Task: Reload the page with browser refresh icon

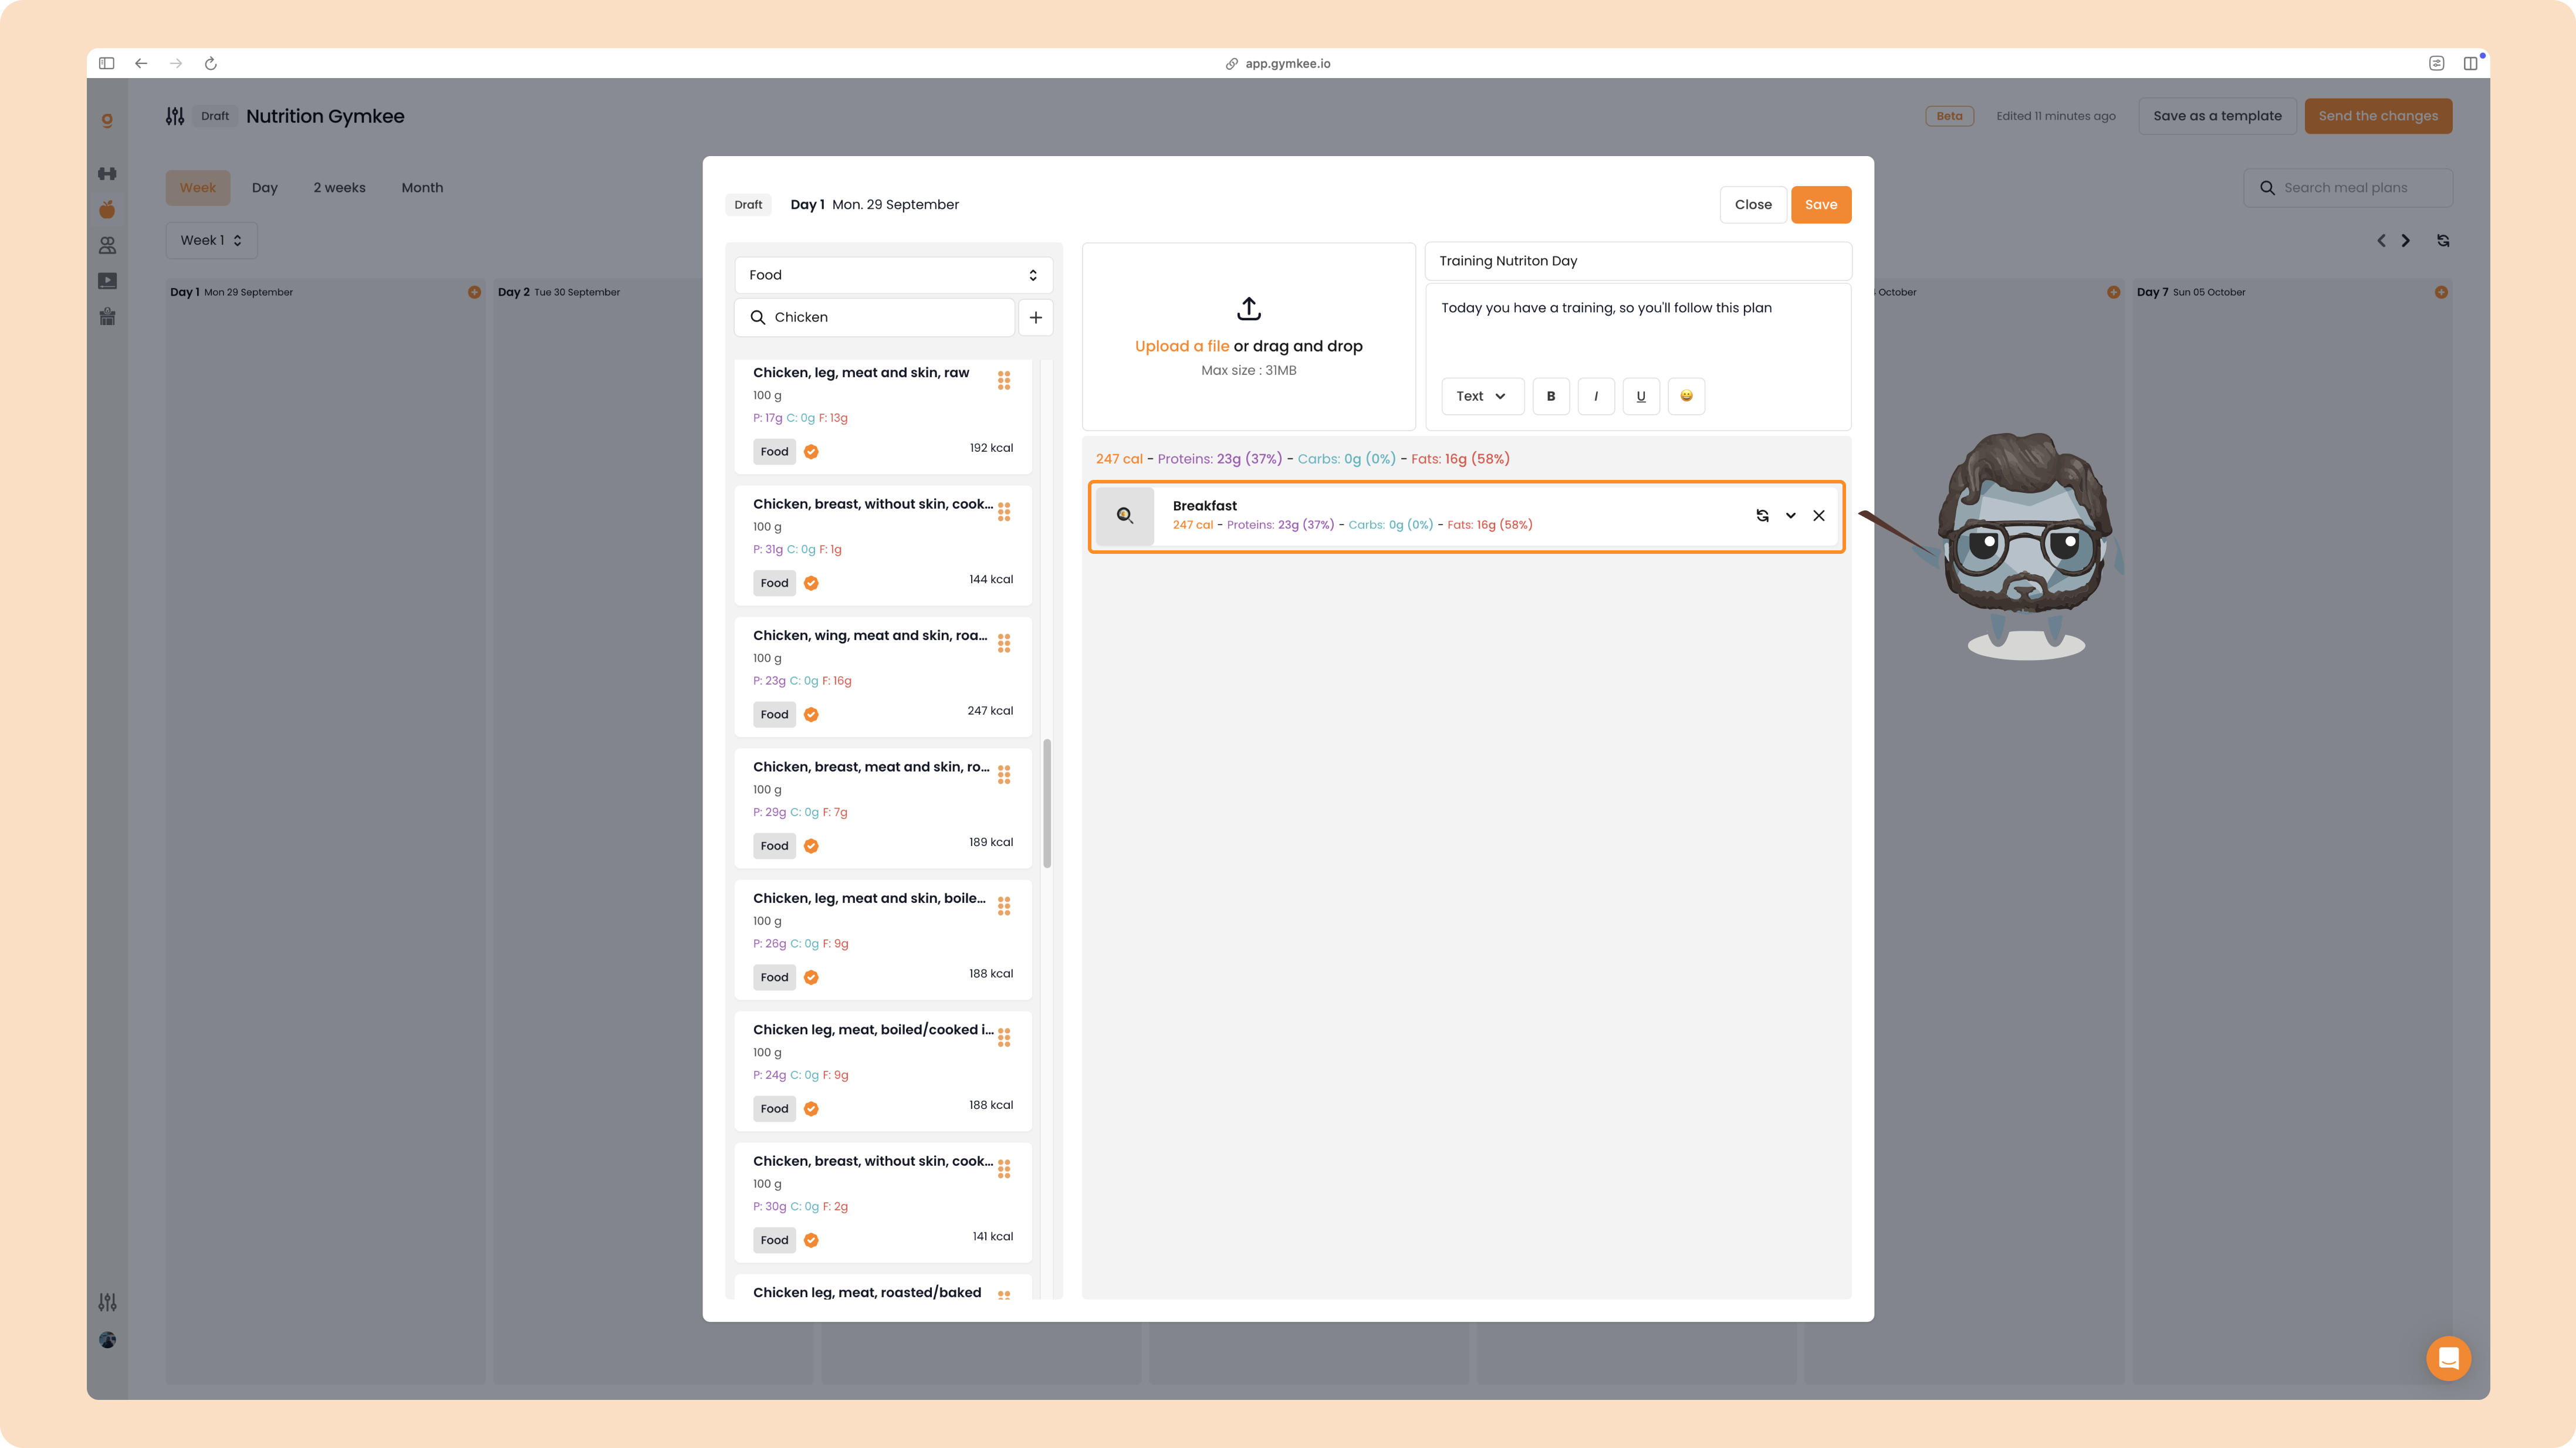Action: point(211,63)
